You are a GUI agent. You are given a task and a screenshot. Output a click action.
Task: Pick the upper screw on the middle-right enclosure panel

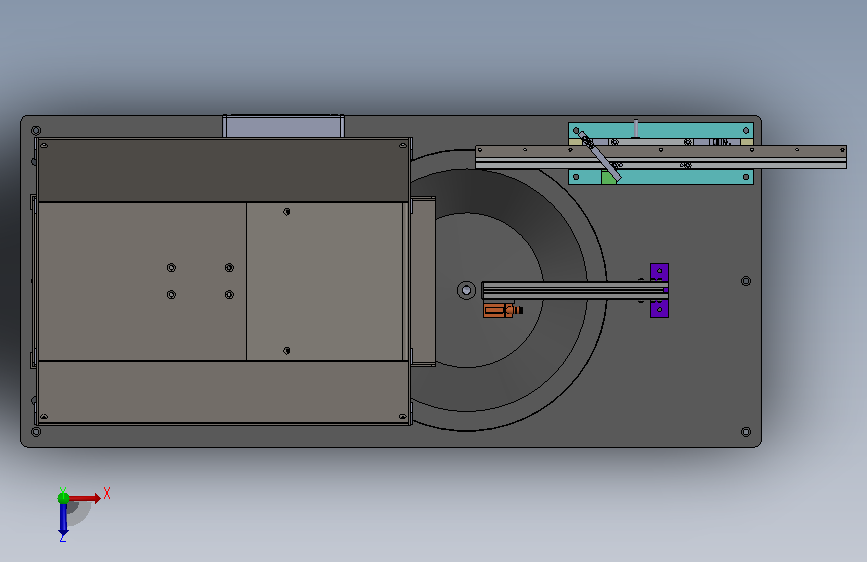(x=286, y=212)
